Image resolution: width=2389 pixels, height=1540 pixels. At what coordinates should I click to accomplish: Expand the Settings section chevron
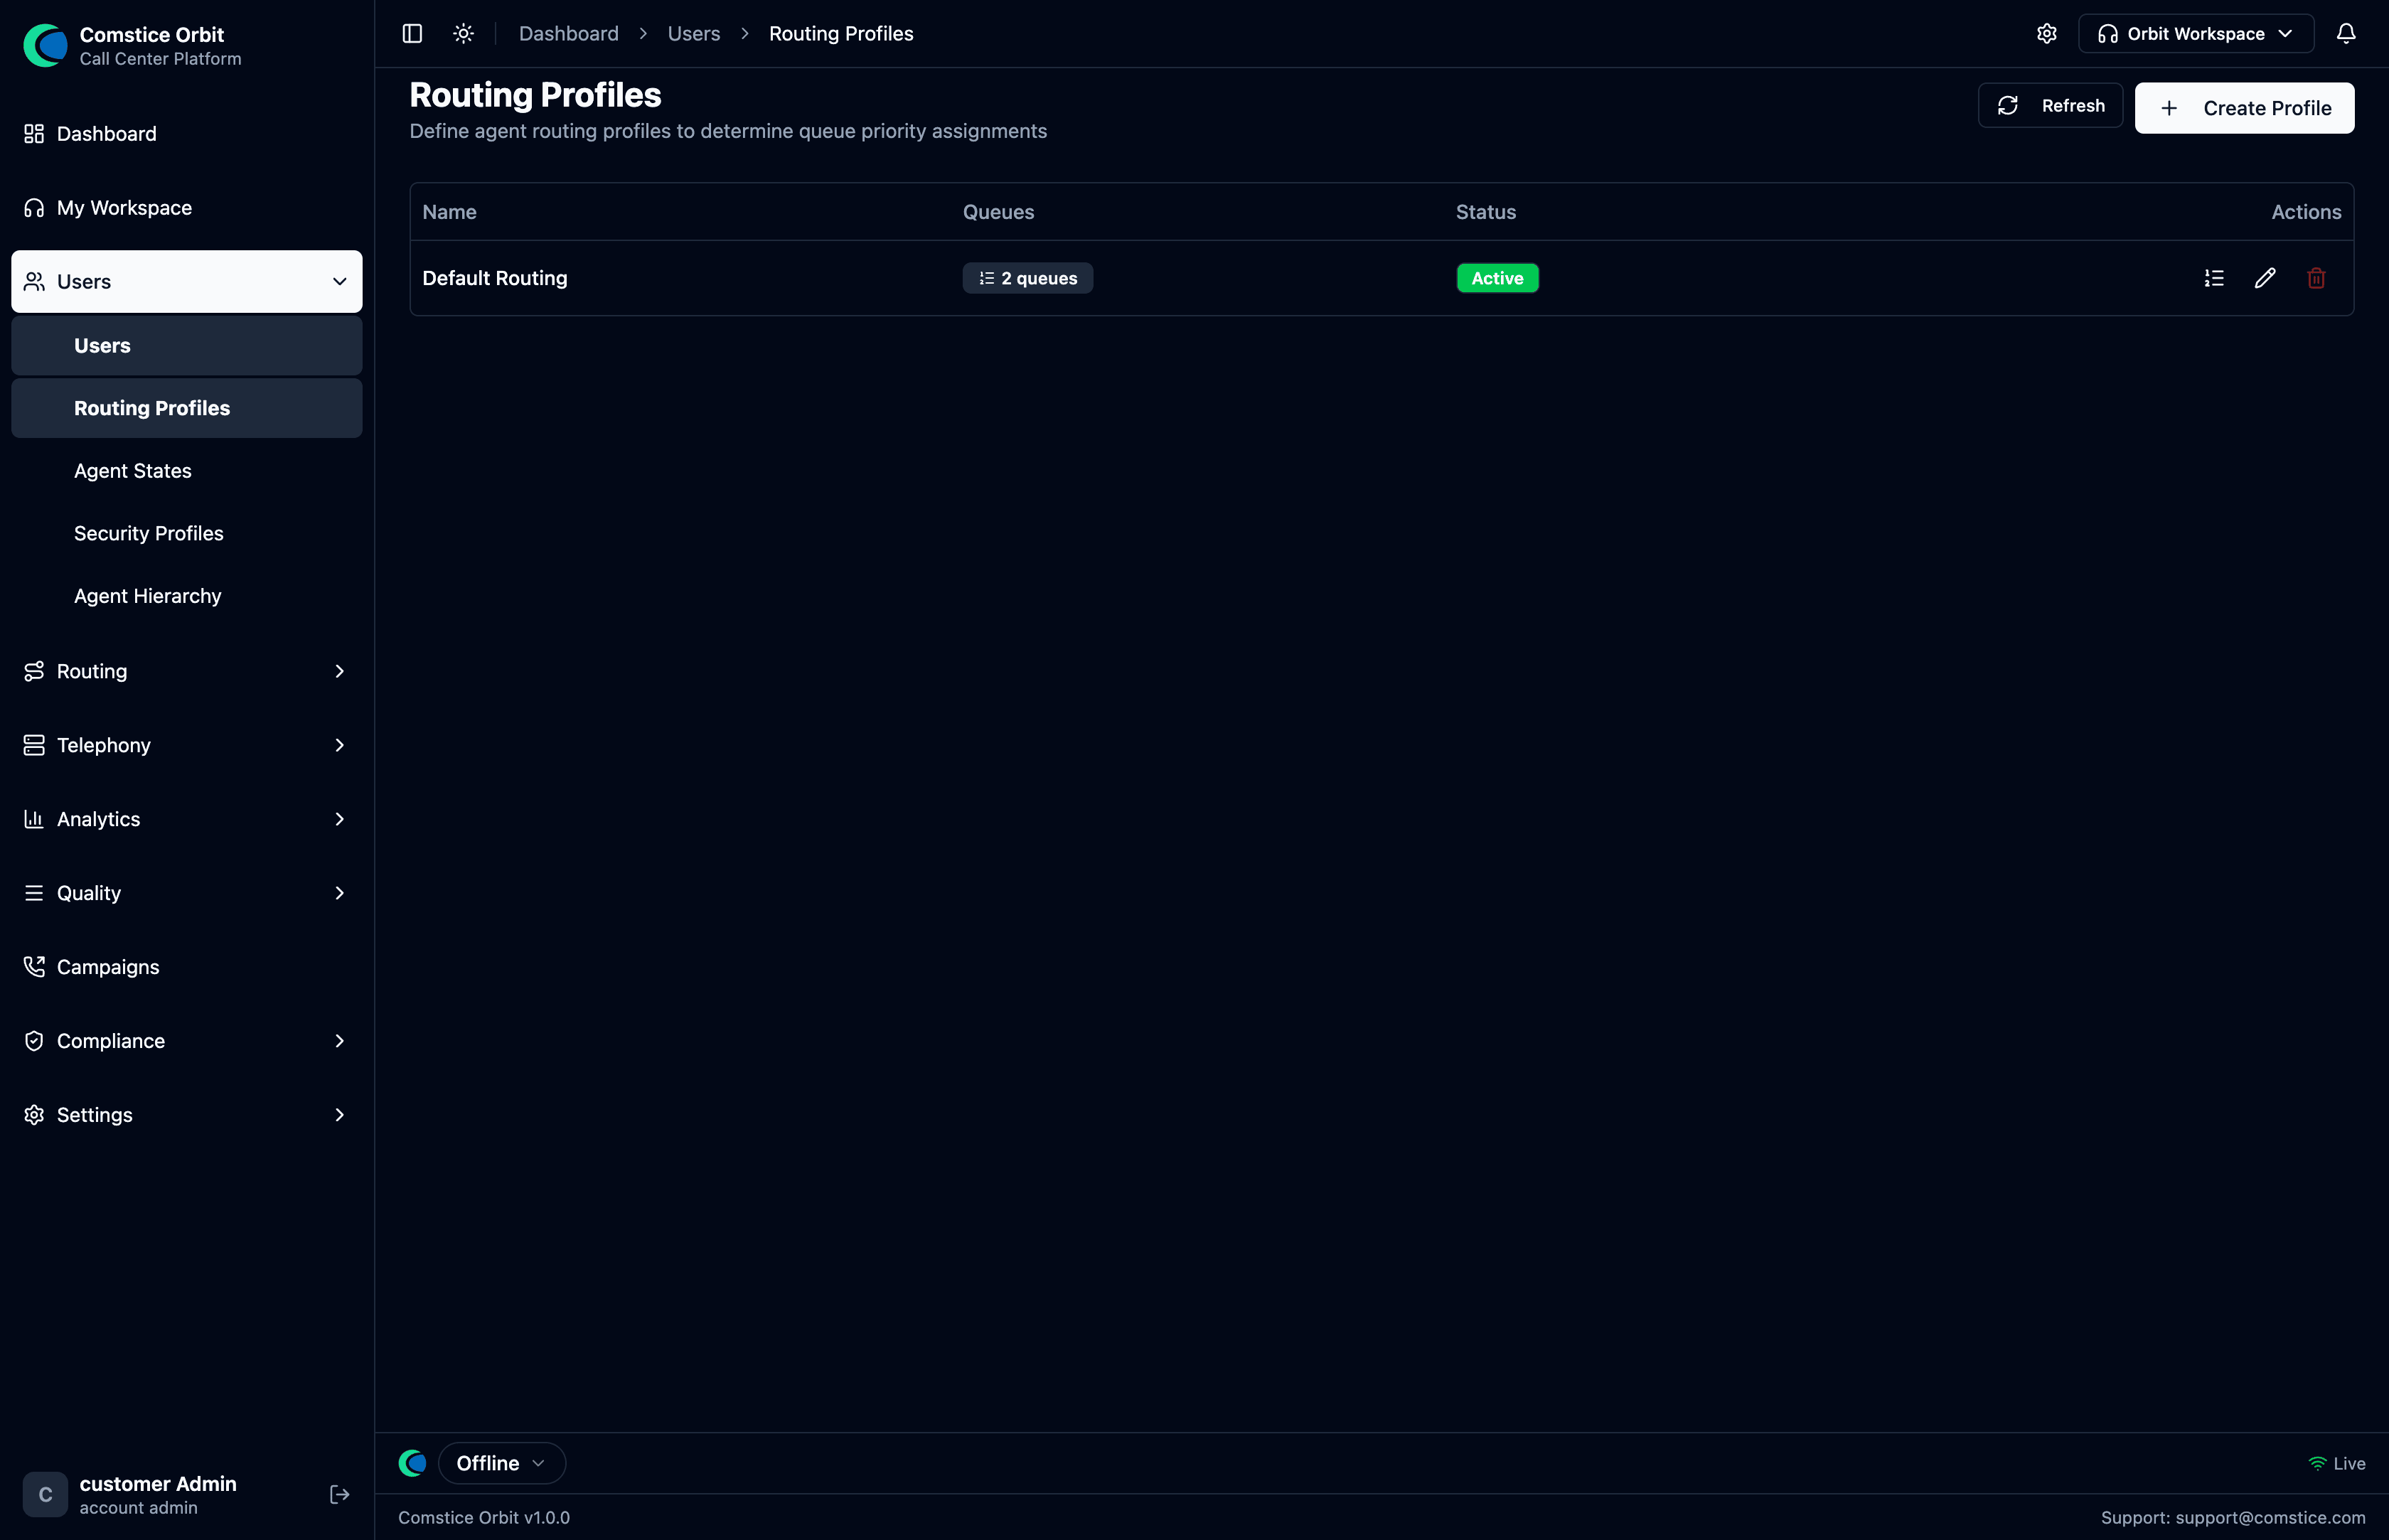click(340, 1115)
